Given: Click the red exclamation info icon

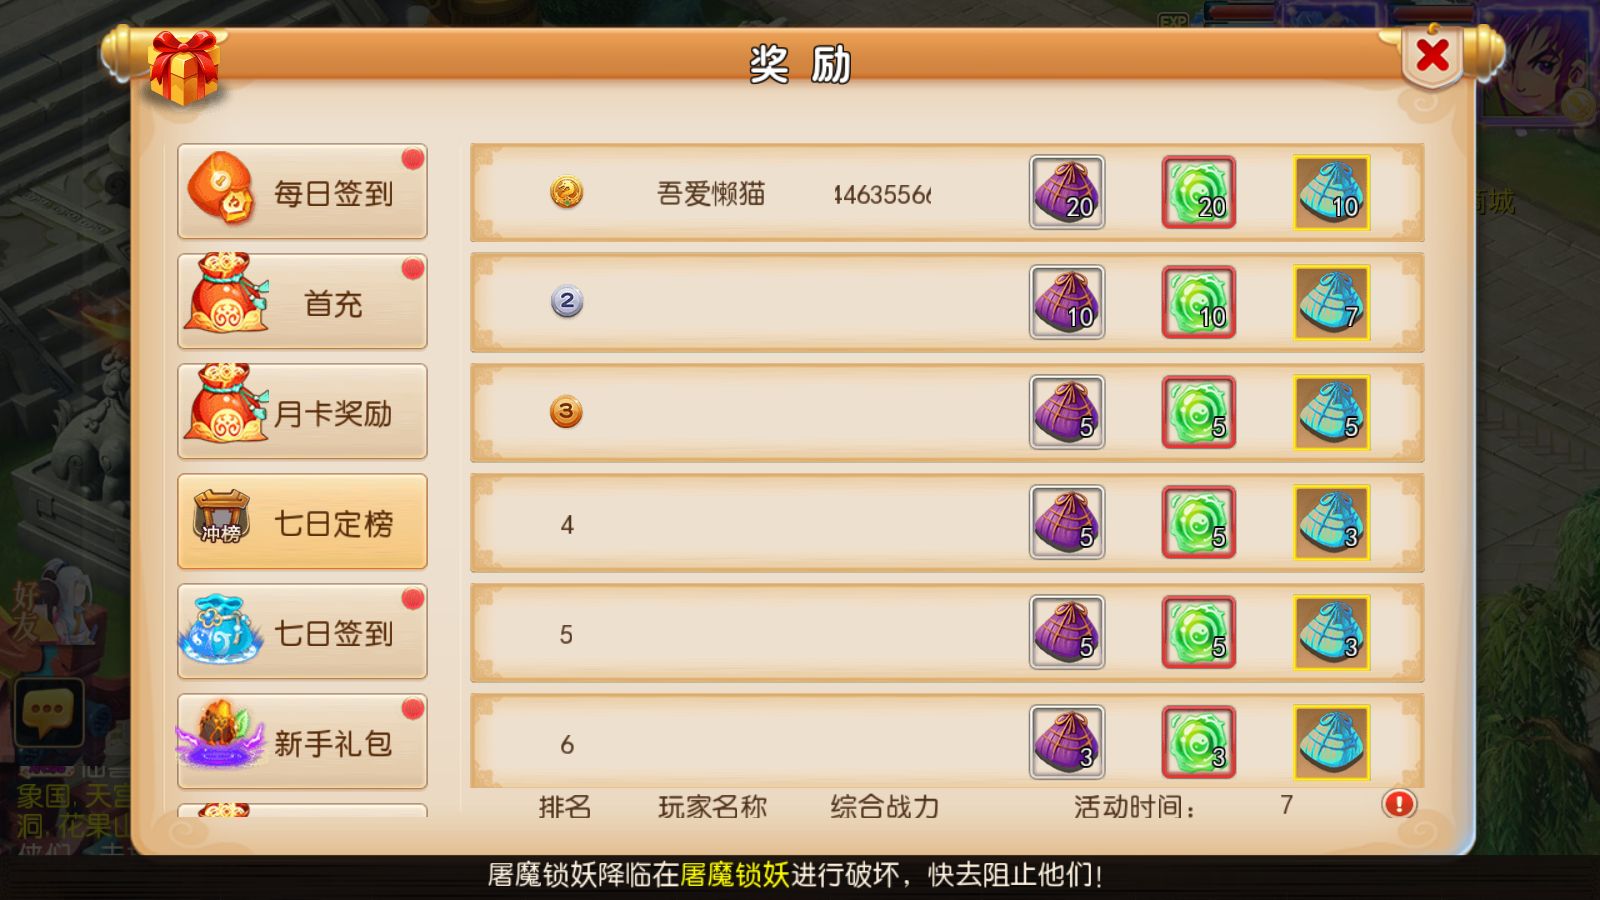Looking at the screenshot, I should pos(1399,803).
